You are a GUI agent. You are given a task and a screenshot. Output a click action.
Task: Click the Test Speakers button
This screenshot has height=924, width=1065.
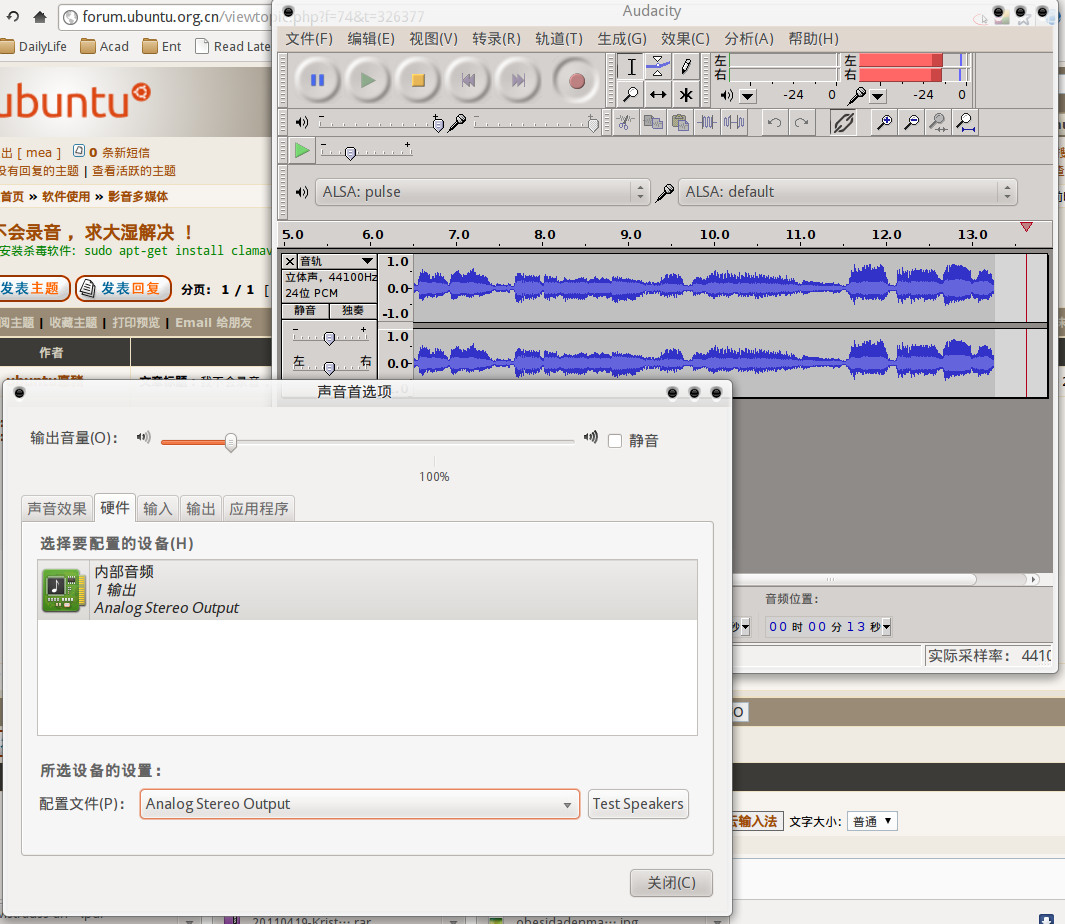tap(638, 804)
